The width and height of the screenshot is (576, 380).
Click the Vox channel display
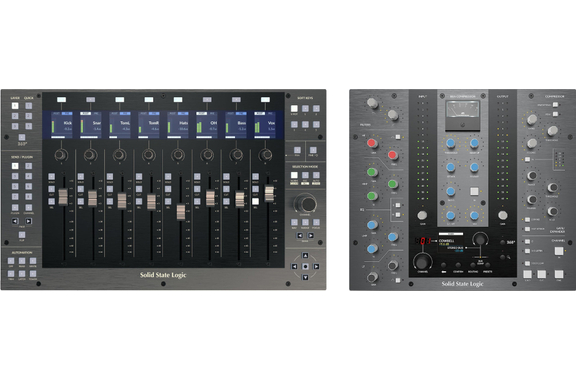pos(265,125)
